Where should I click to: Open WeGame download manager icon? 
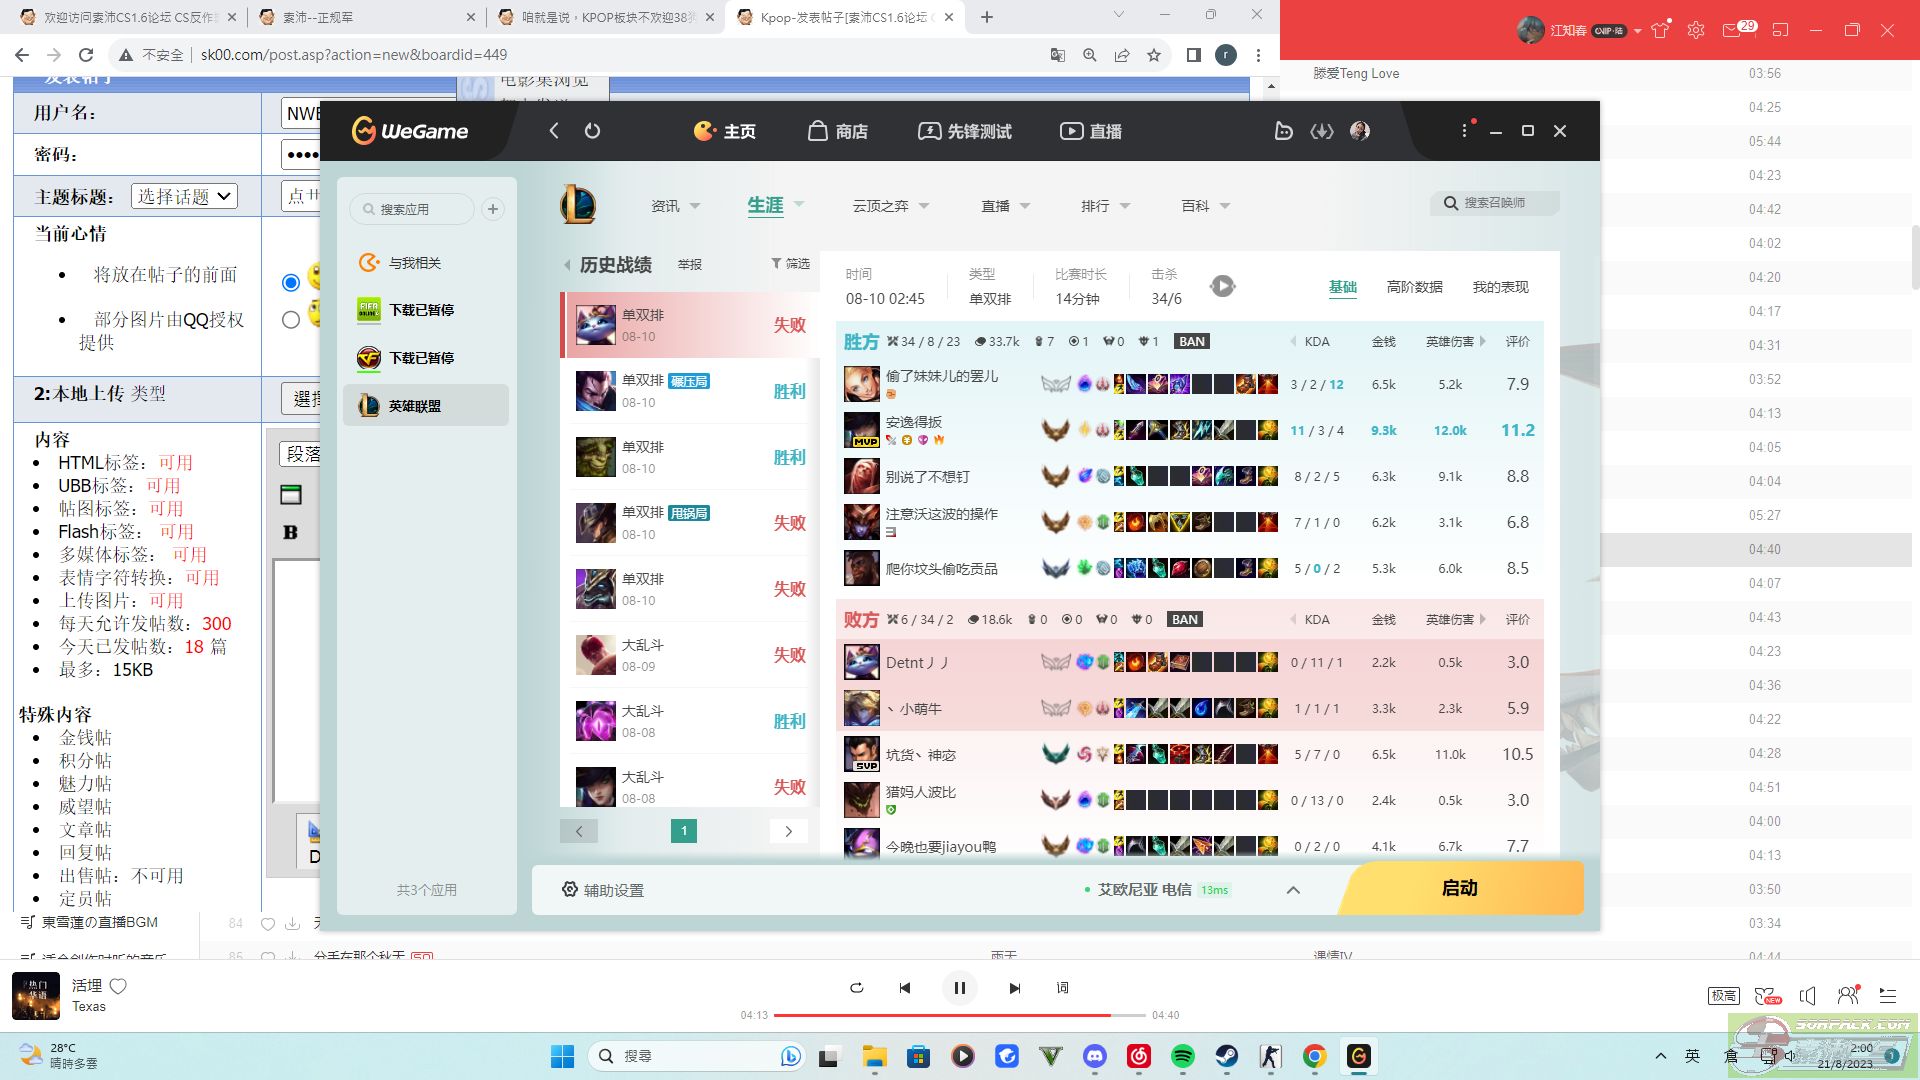click(1322, 131)
